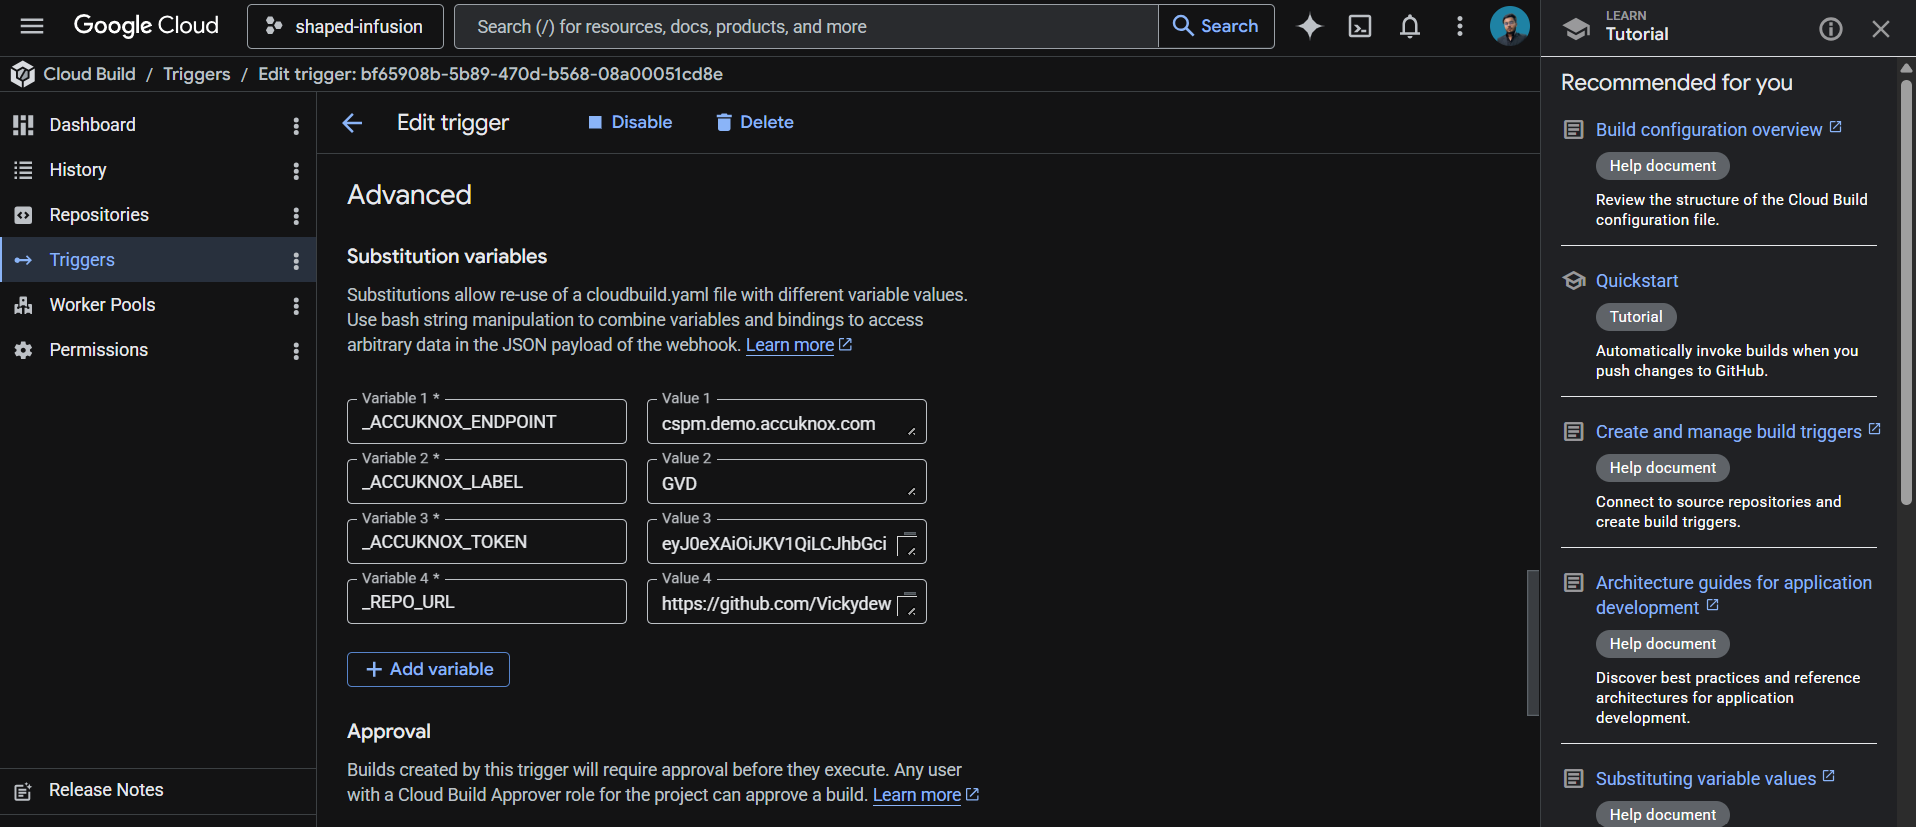Screen dimensions: 1916x827
Task: Open the top bar more options menu
Action: [x=1460, y=26]
